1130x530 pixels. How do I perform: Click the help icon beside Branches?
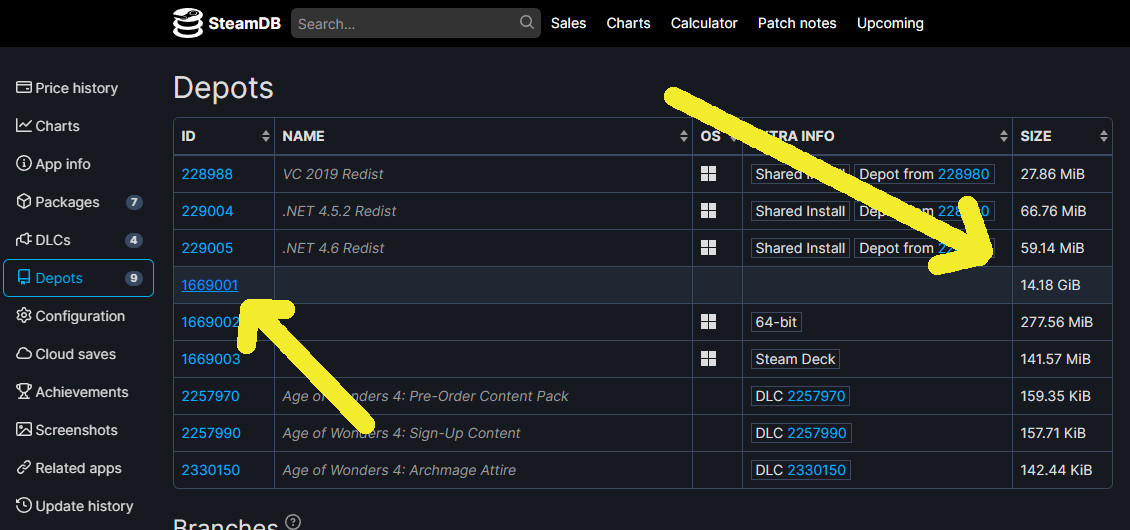click(x=293, y=522)
